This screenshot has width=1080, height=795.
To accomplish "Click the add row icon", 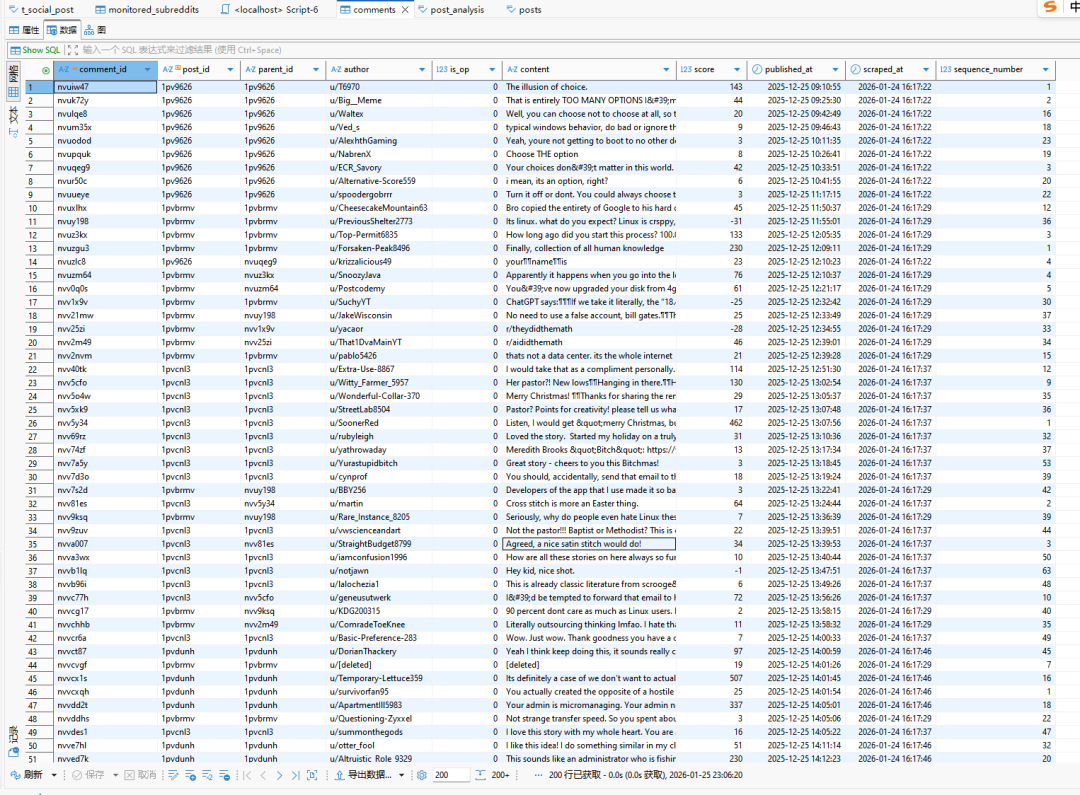I will click(x=189, y=775).
